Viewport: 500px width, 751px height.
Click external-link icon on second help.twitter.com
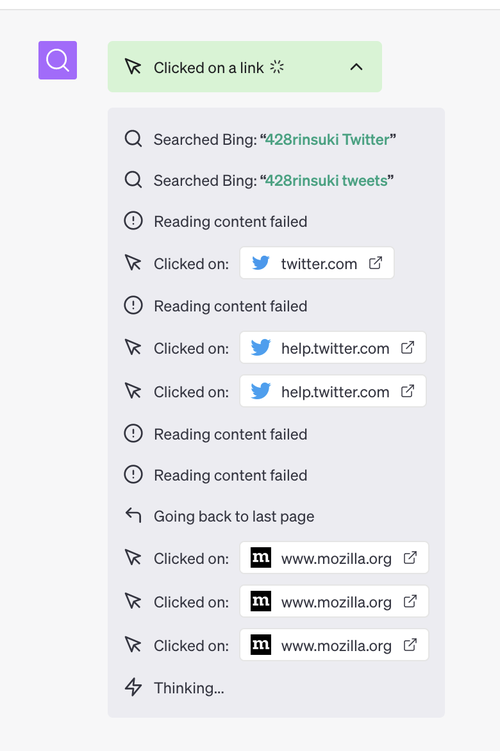click(408, 391)
